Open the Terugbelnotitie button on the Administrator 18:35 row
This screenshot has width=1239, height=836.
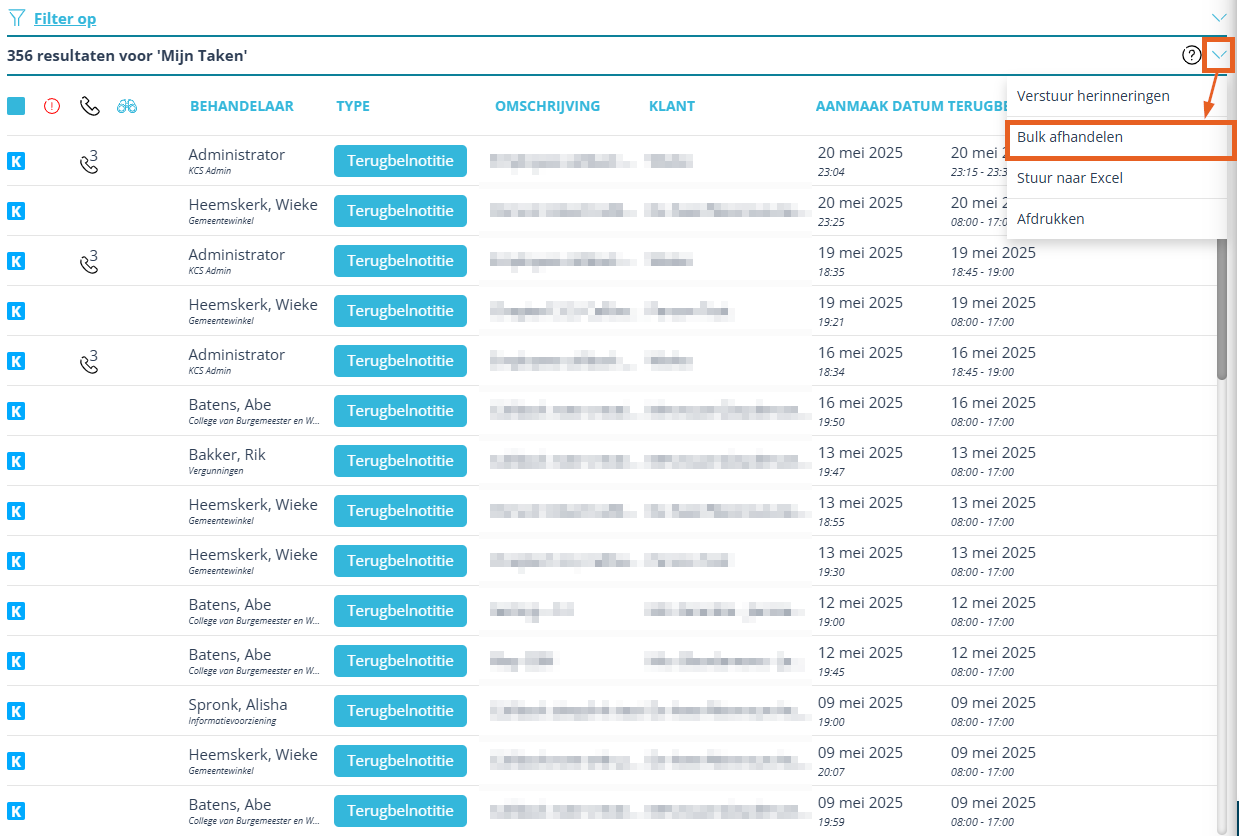coord(400,261)
